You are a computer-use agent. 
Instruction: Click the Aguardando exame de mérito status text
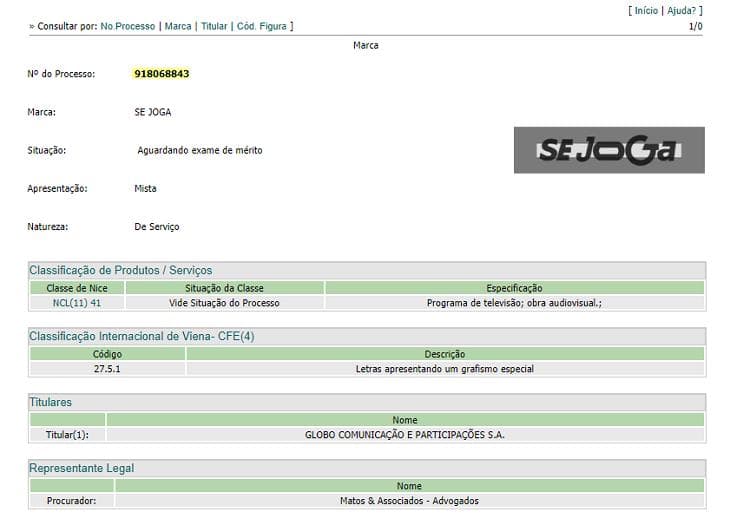click(200, 150)
